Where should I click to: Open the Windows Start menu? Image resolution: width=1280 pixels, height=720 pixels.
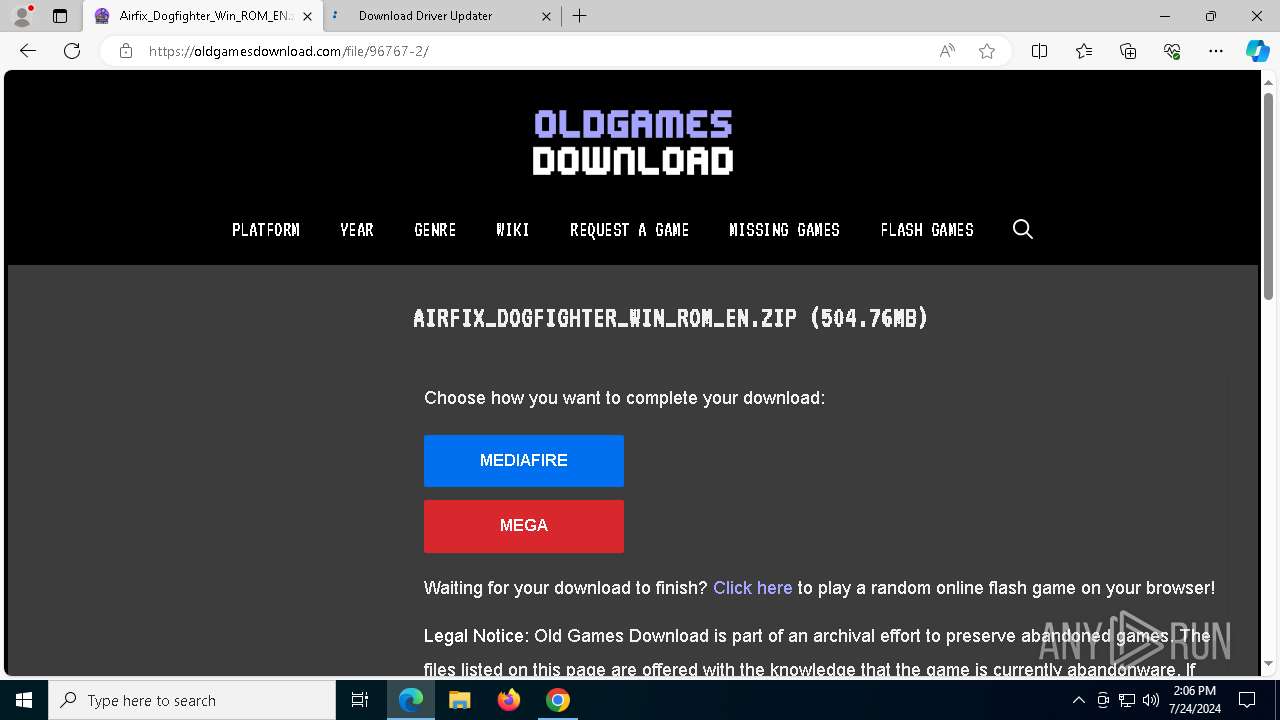24,700
